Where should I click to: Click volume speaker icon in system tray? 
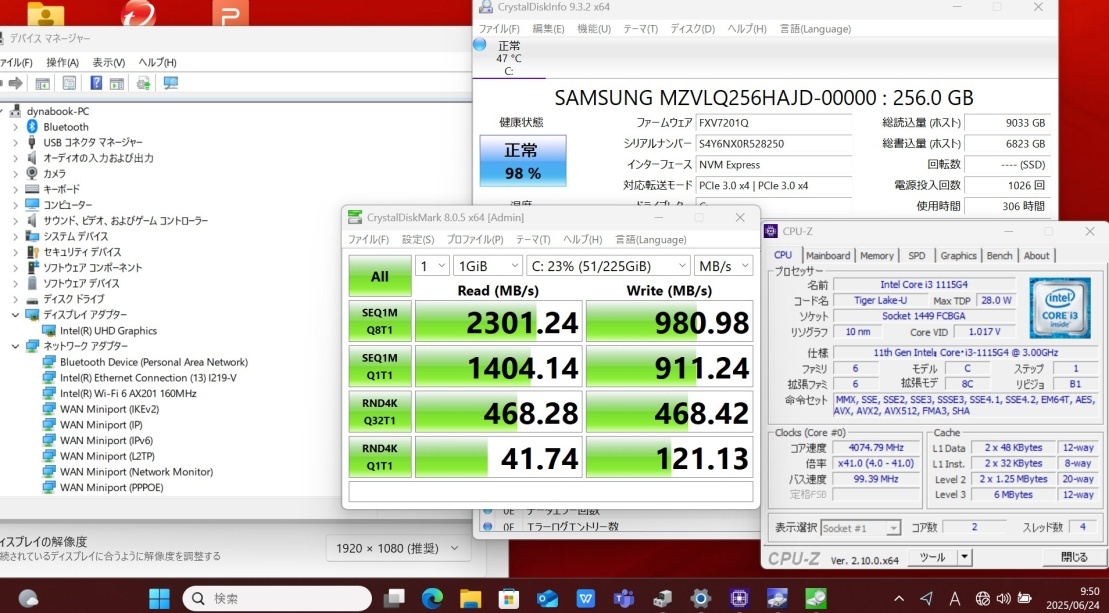point(1003,599)
